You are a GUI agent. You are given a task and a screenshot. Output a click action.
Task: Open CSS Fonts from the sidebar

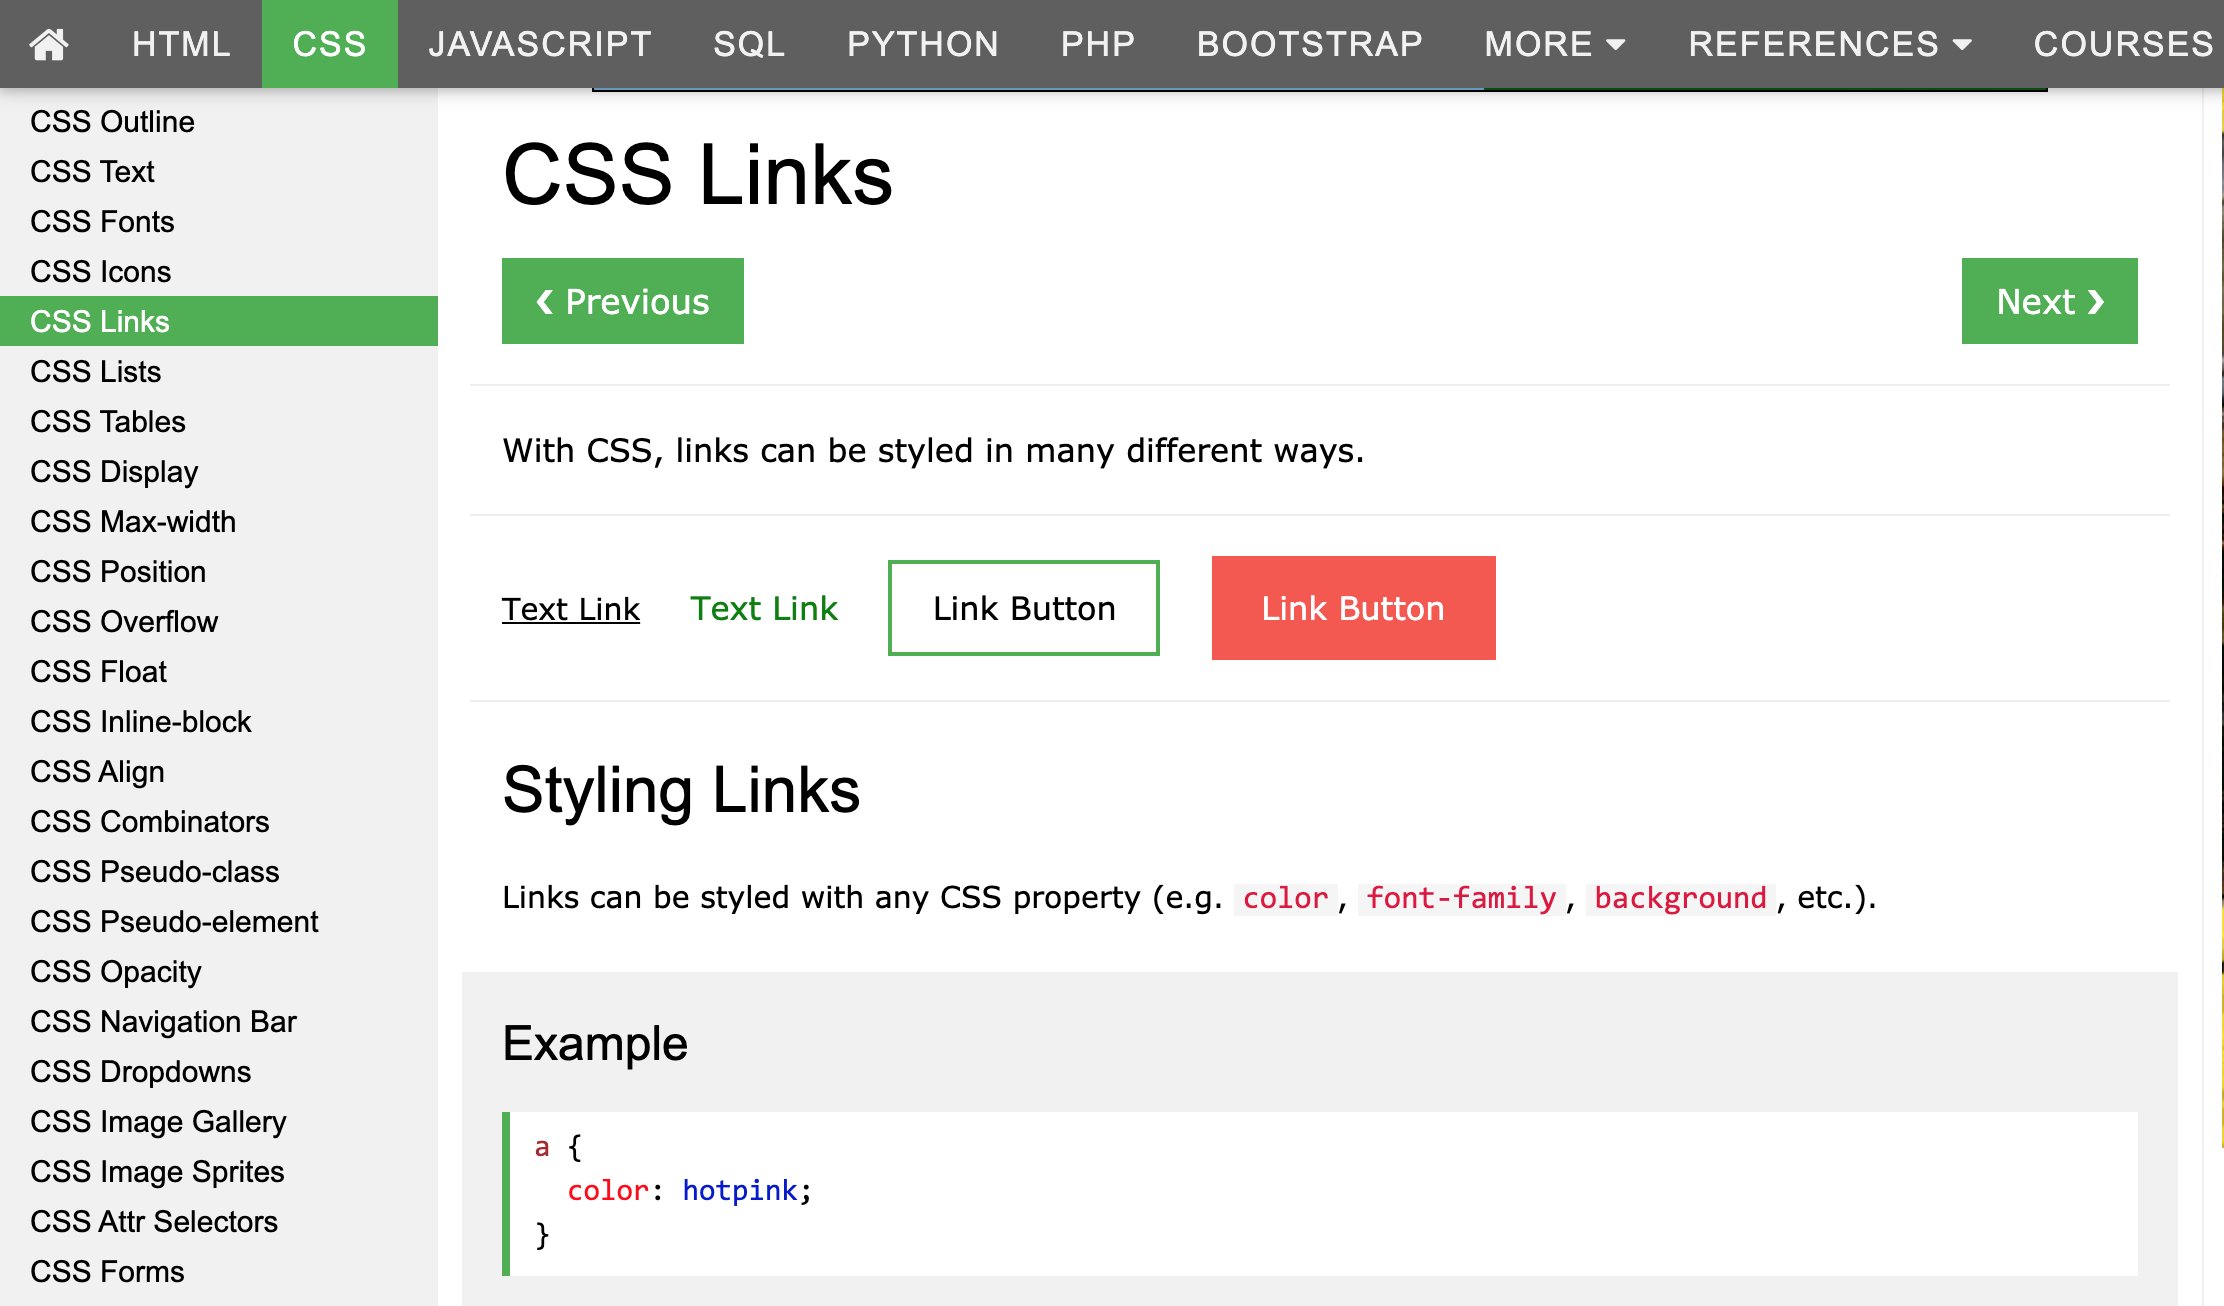click(x=102, y=221)
